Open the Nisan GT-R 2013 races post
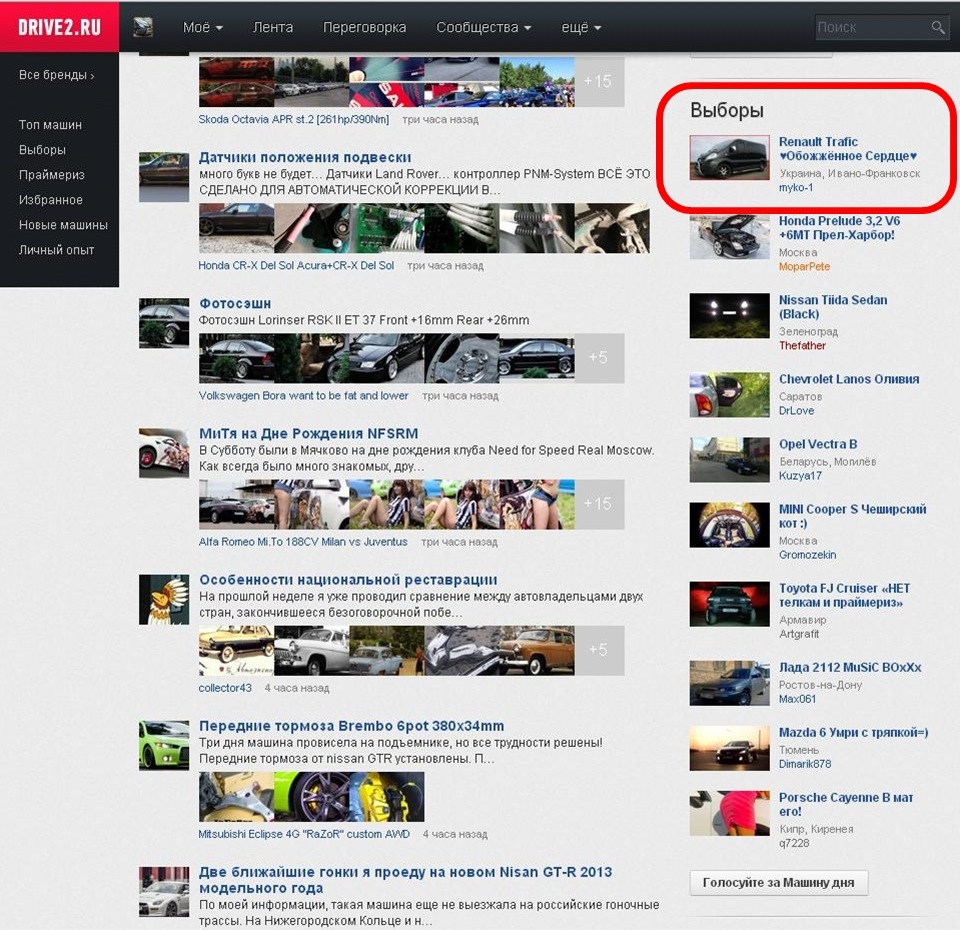 pos(405,880)
